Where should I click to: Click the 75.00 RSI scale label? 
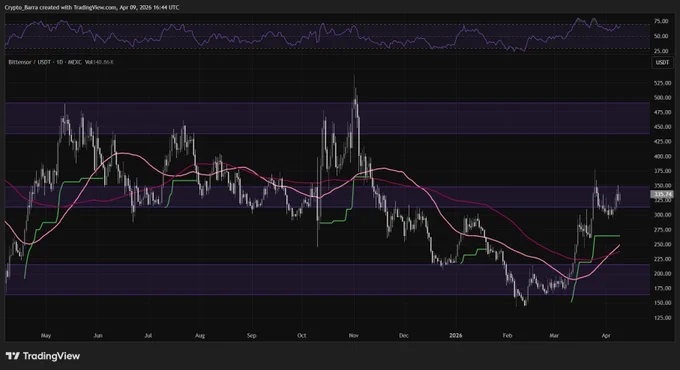(660, 21)
